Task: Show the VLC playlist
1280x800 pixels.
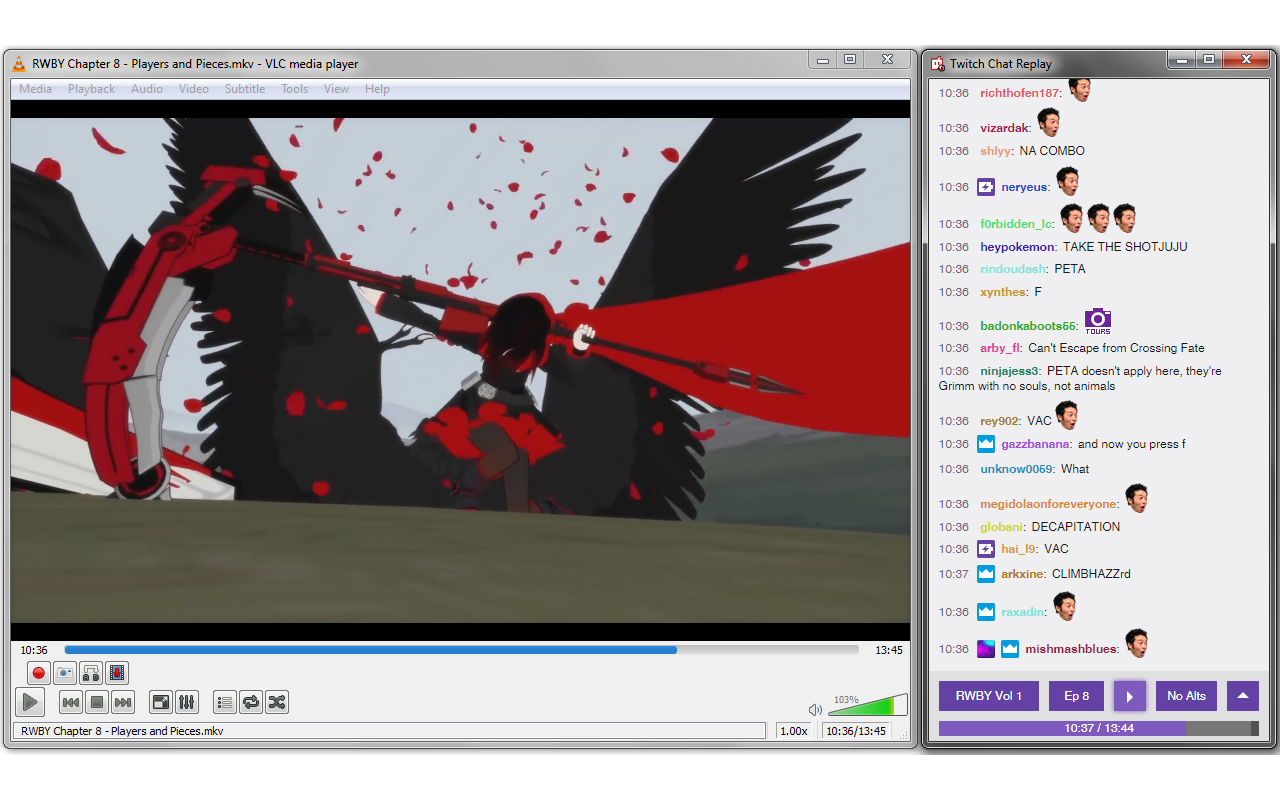Action: point(225,702)
